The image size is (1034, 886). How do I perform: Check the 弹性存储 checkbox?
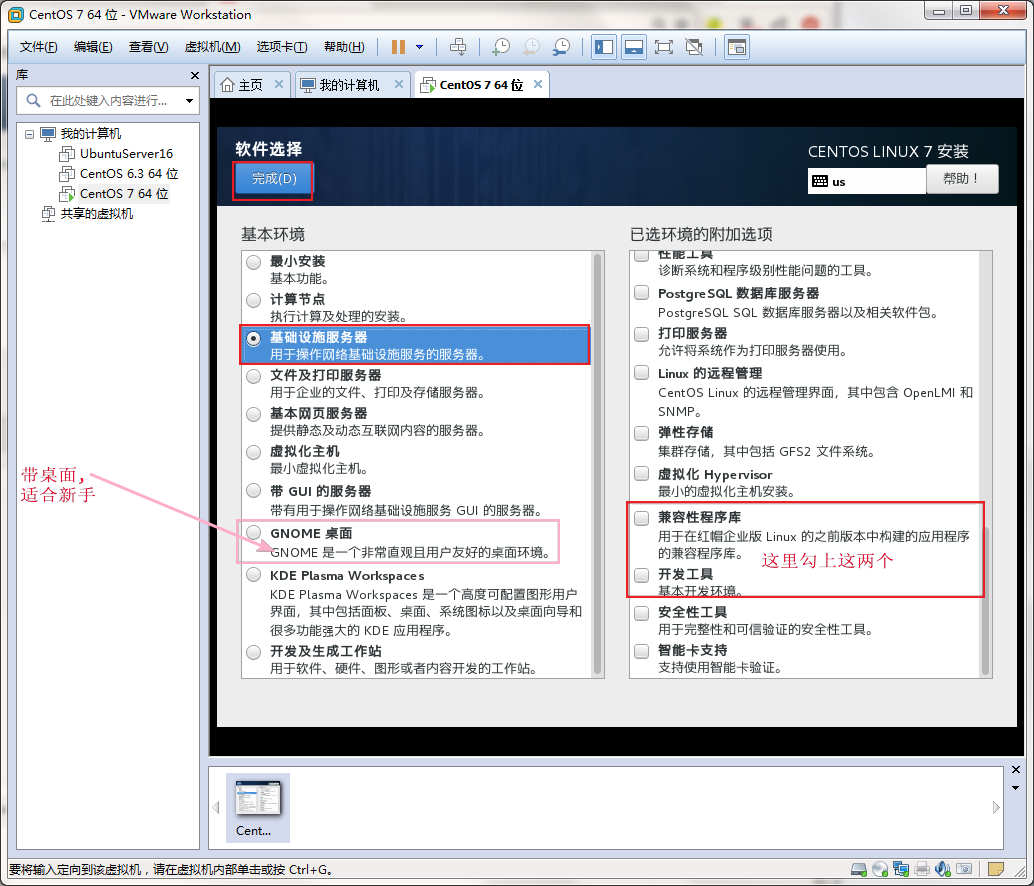pyautogui.click(x=642, y=433)
